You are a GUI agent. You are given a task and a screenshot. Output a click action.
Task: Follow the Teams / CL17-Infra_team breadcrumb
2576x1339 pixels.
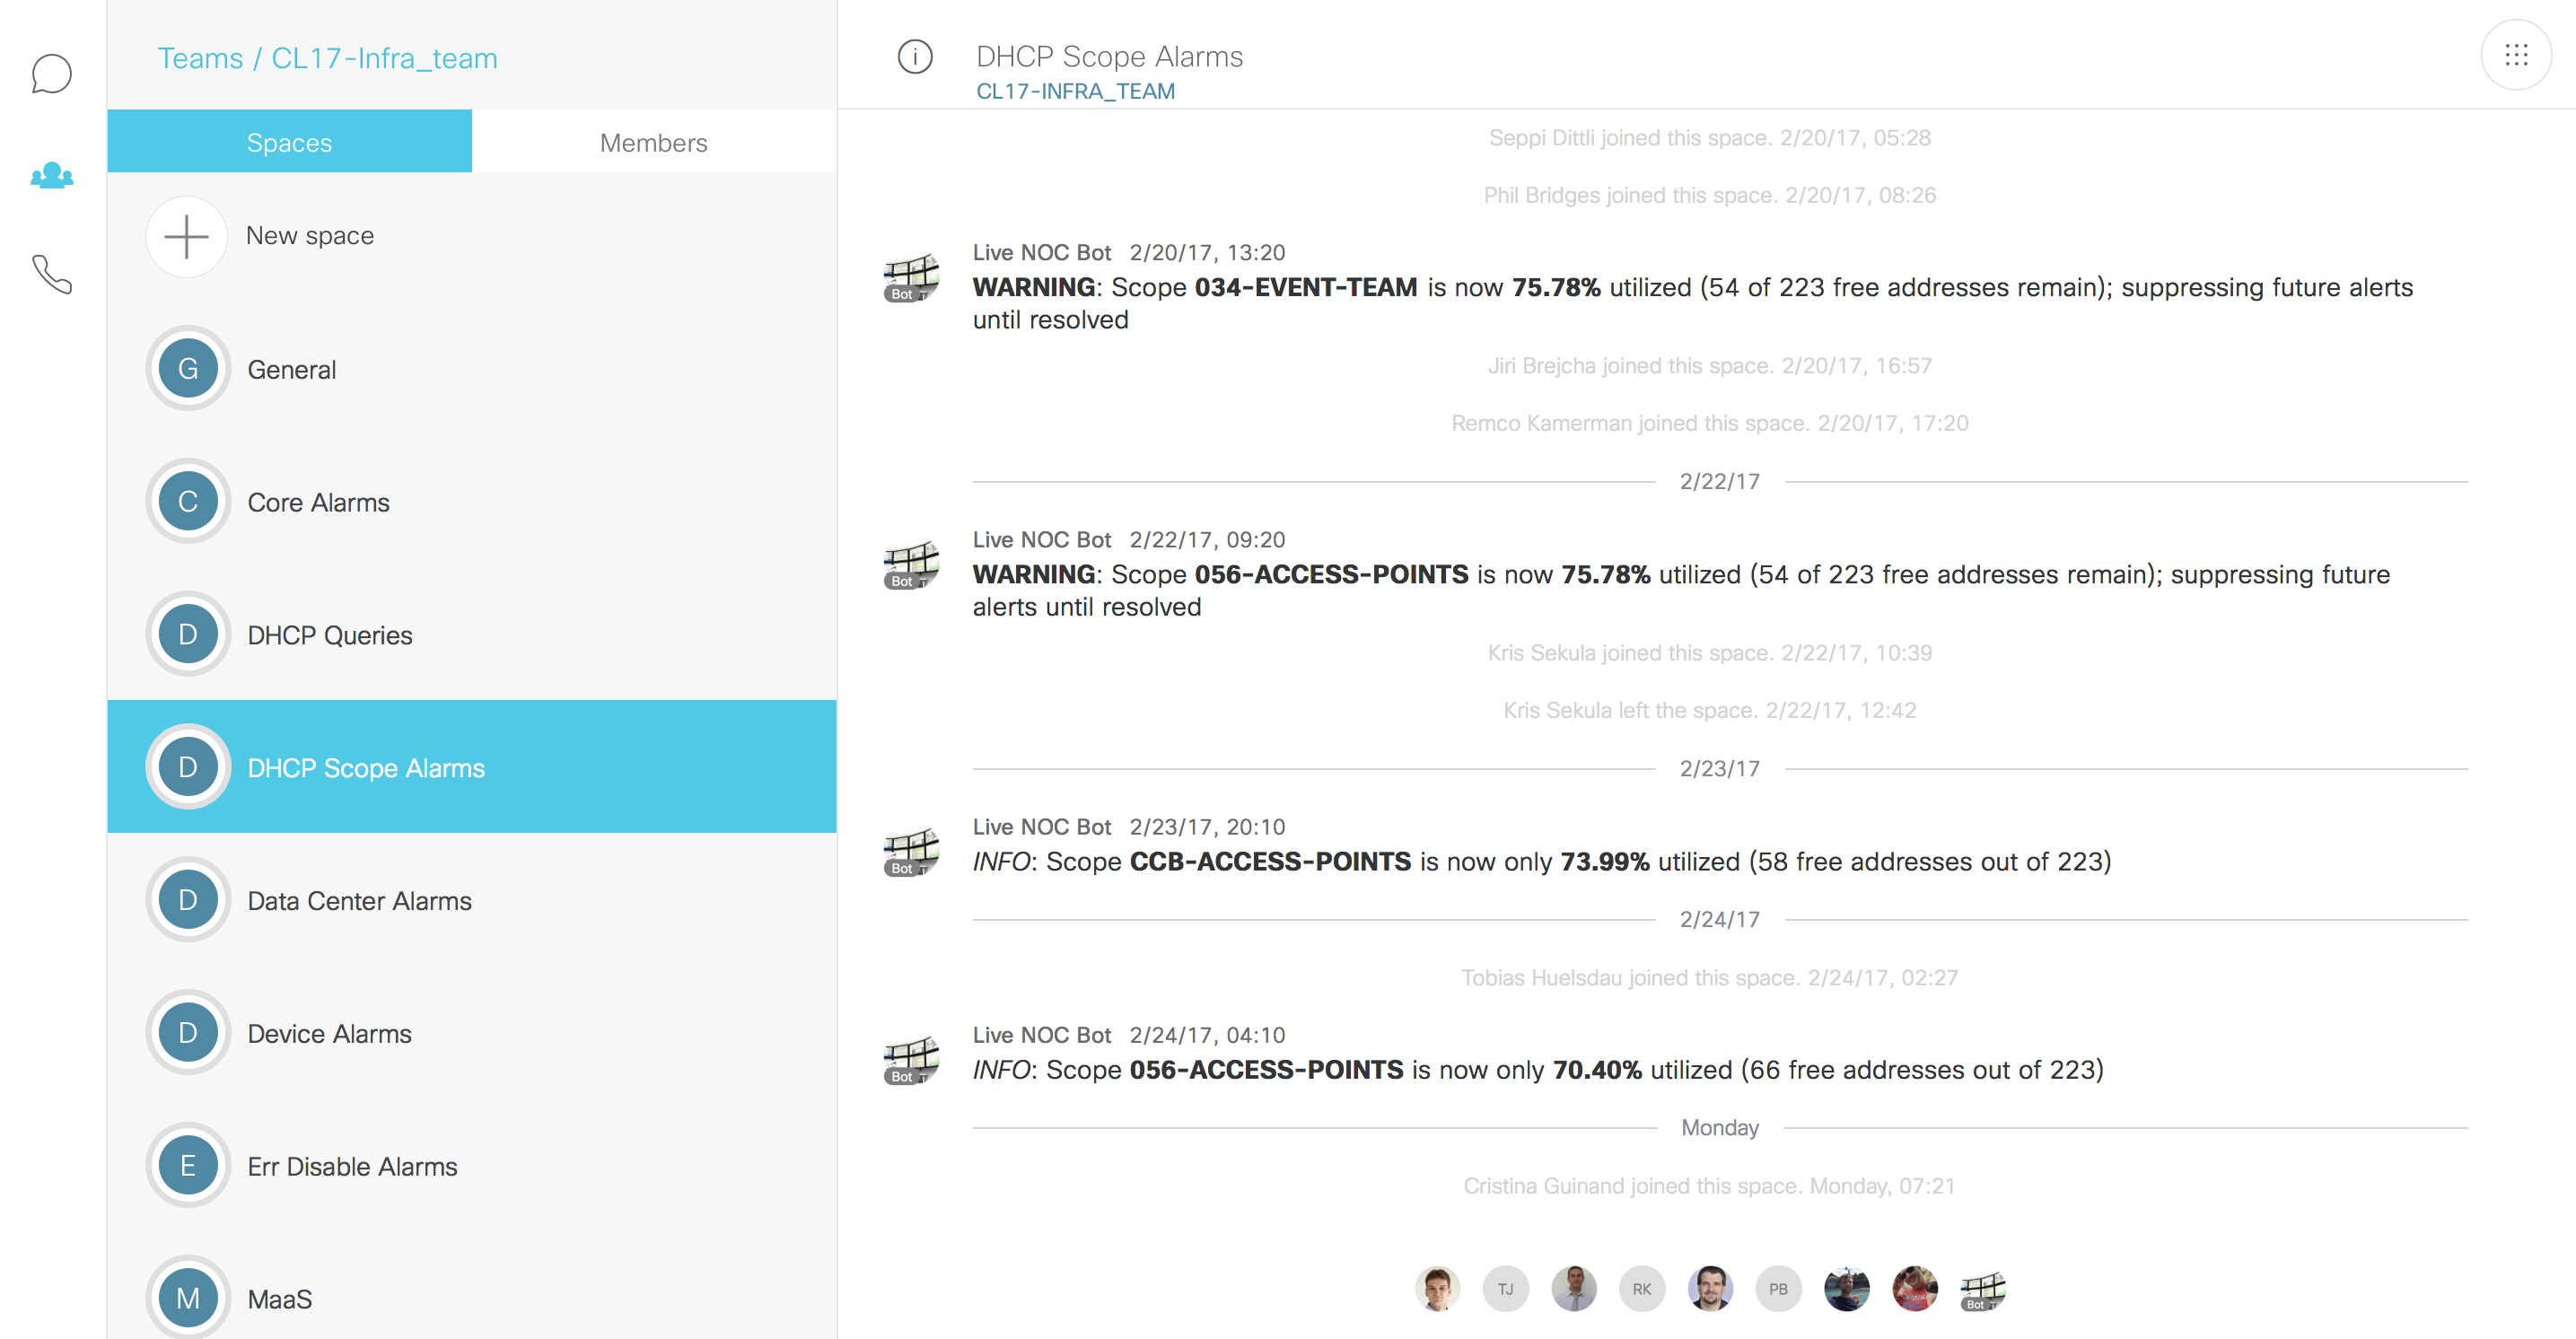click(327, 58)
